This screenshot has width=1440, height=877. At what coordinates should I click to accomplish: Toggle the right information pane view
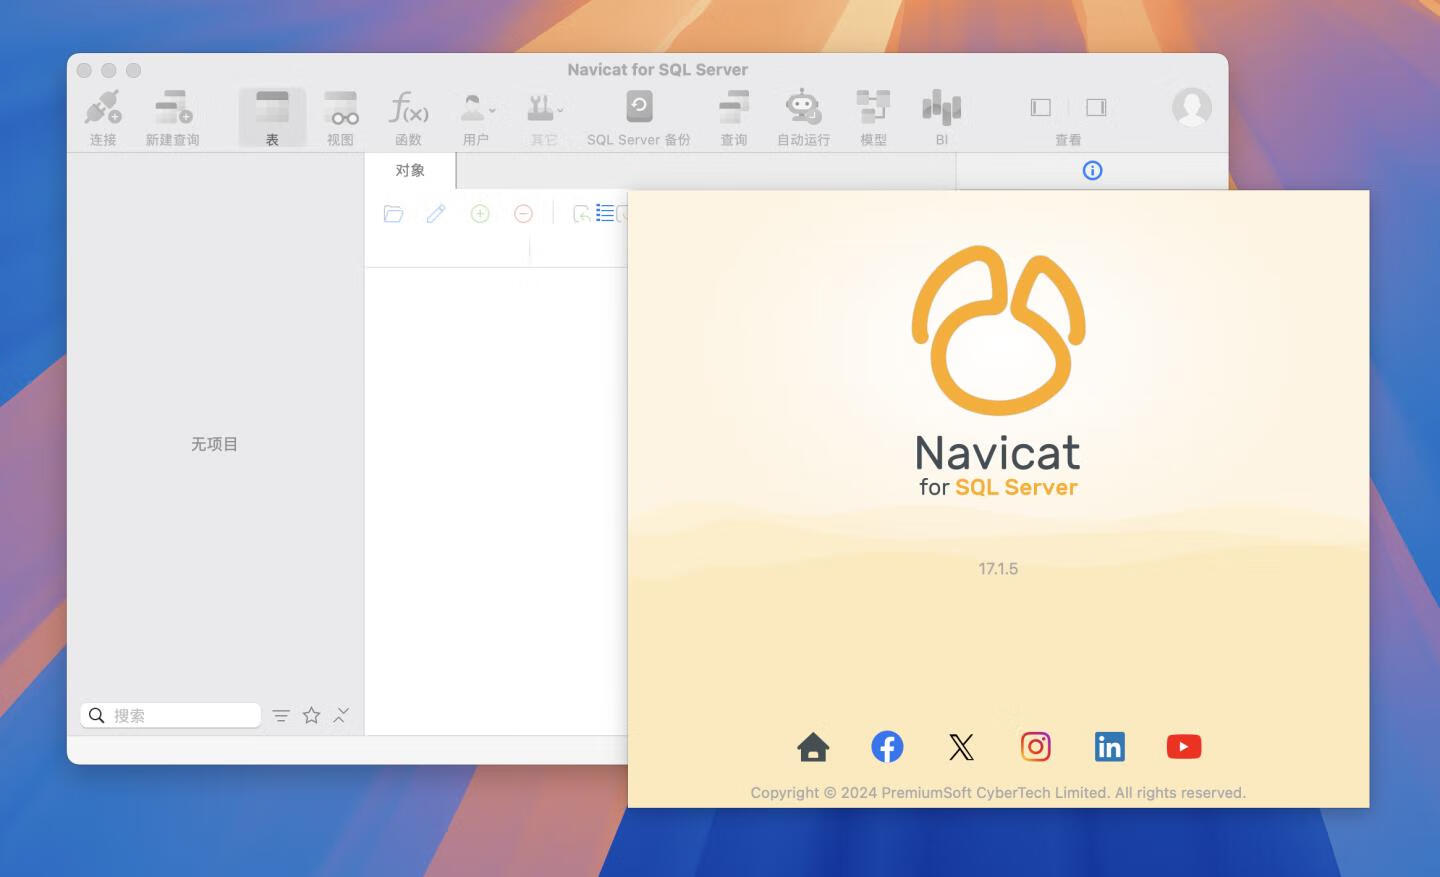click(x=1096, y=107)
